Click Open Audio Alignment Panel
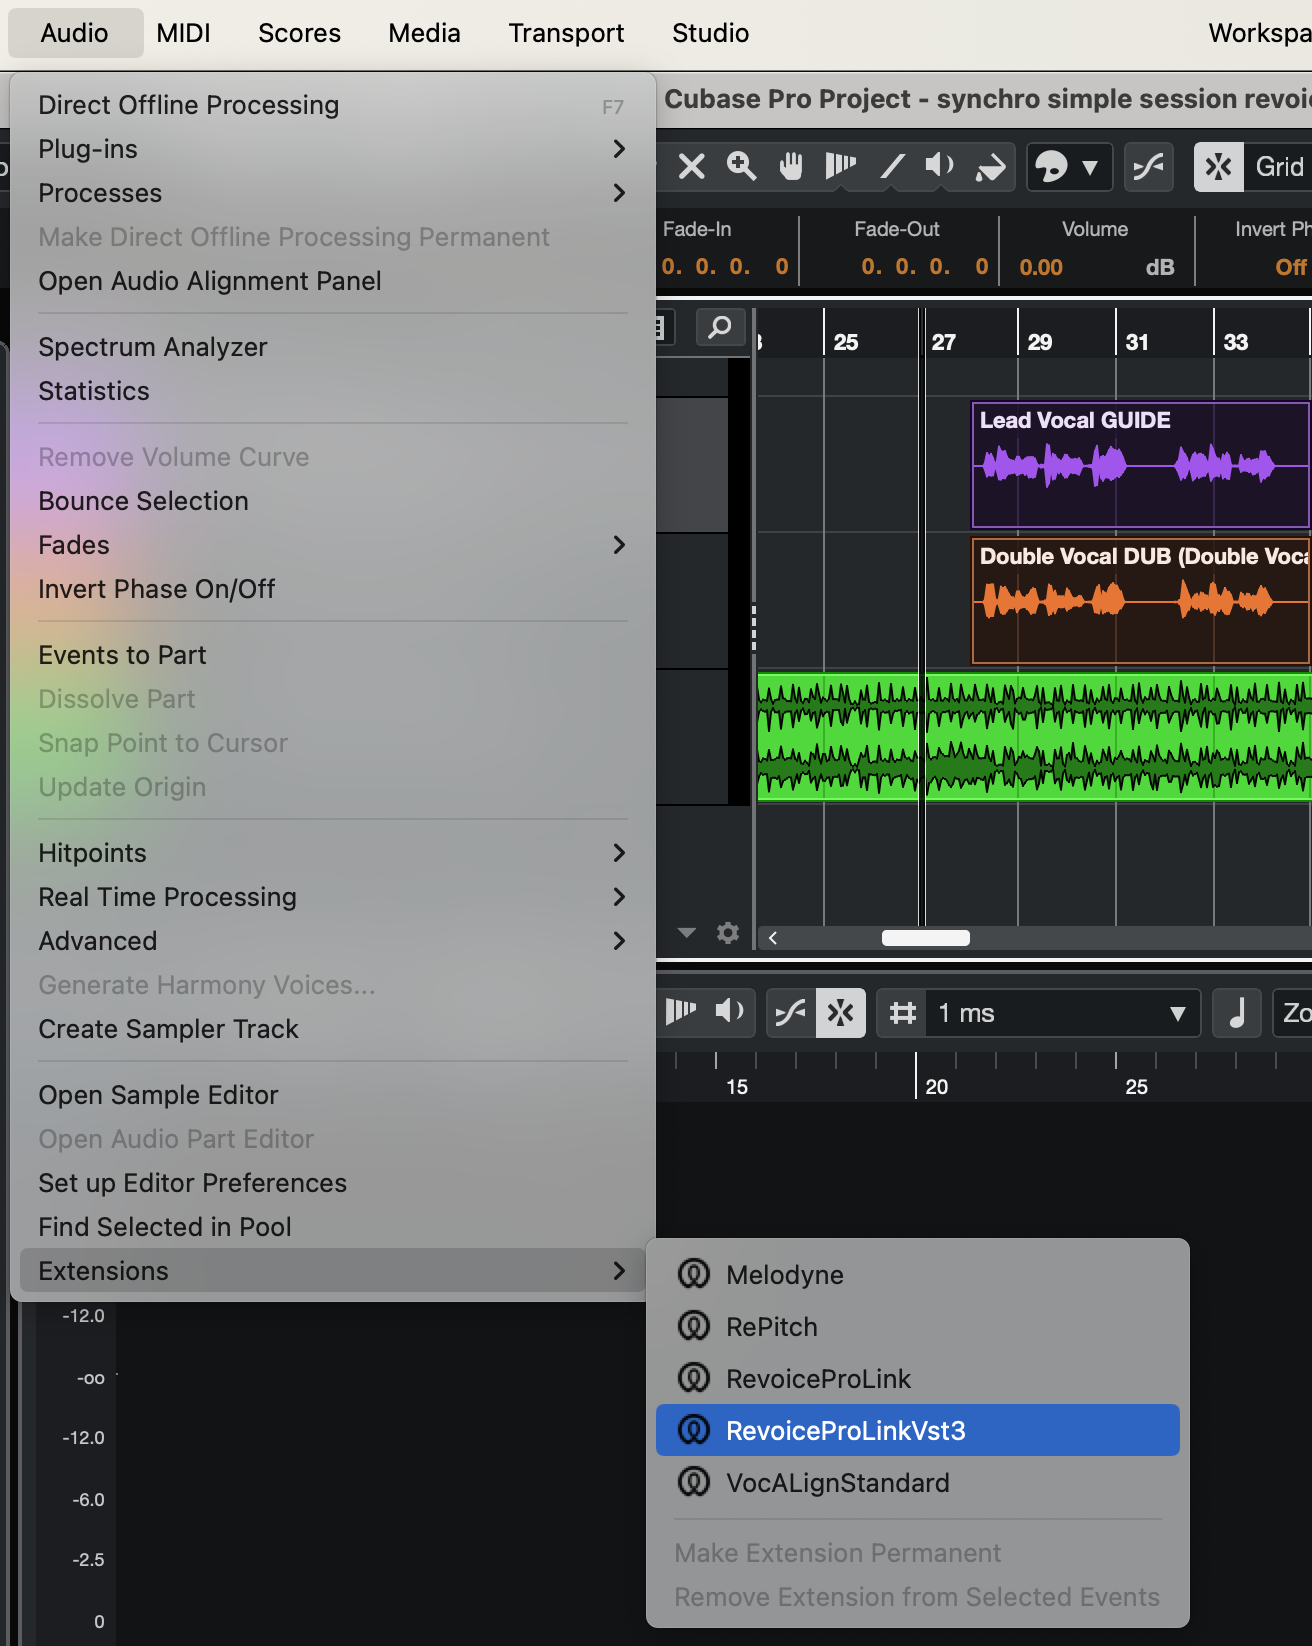Viewport: 1312px width, 1646px height. pos(209,281)
